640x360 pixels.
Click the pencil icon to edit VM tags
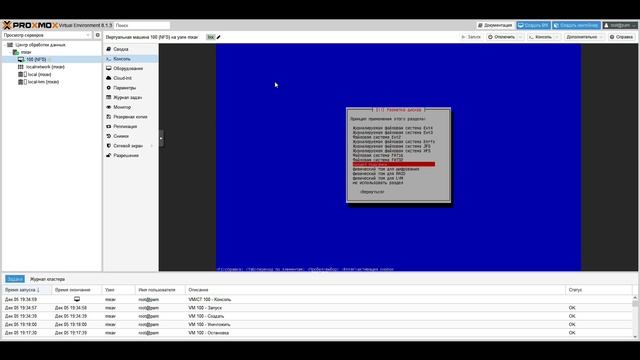coord(218,37)
